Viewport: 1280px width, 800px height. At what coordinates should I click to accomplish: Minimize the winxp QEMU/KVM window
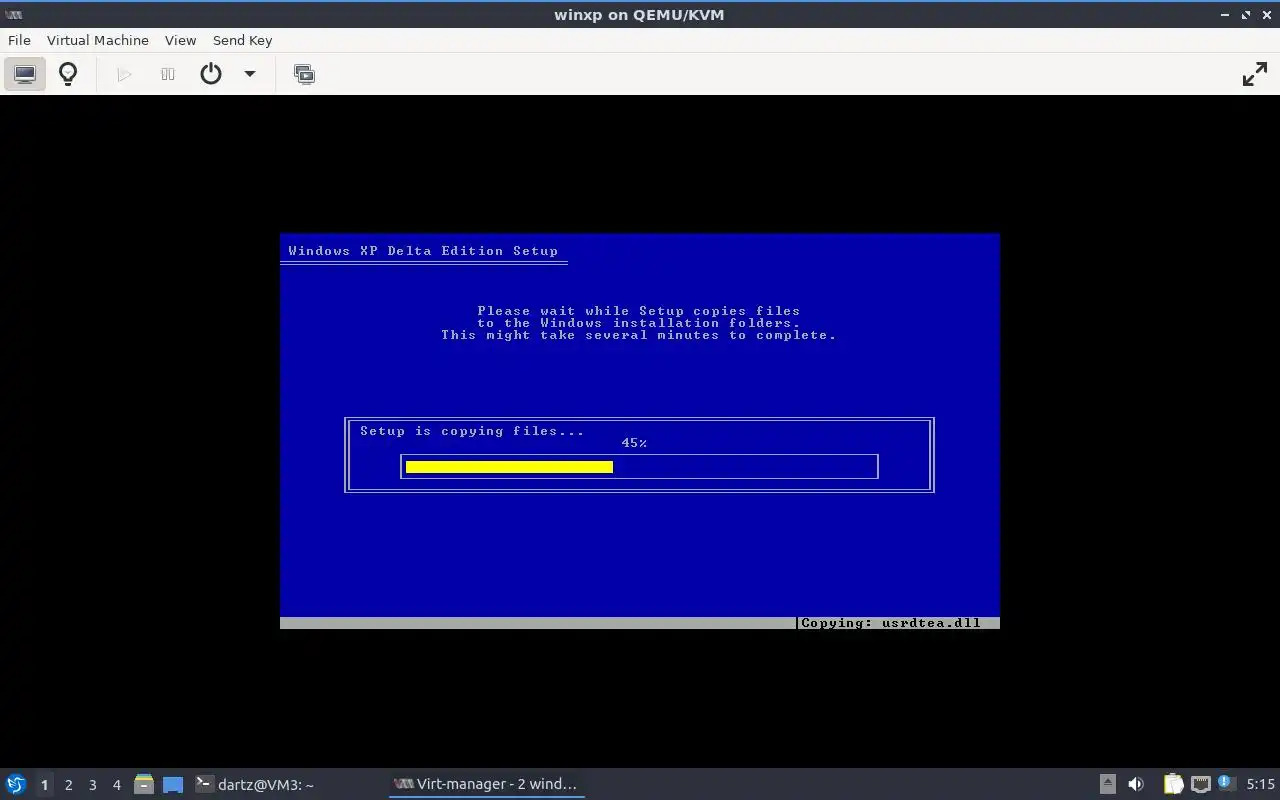(x=1225, y=15)
